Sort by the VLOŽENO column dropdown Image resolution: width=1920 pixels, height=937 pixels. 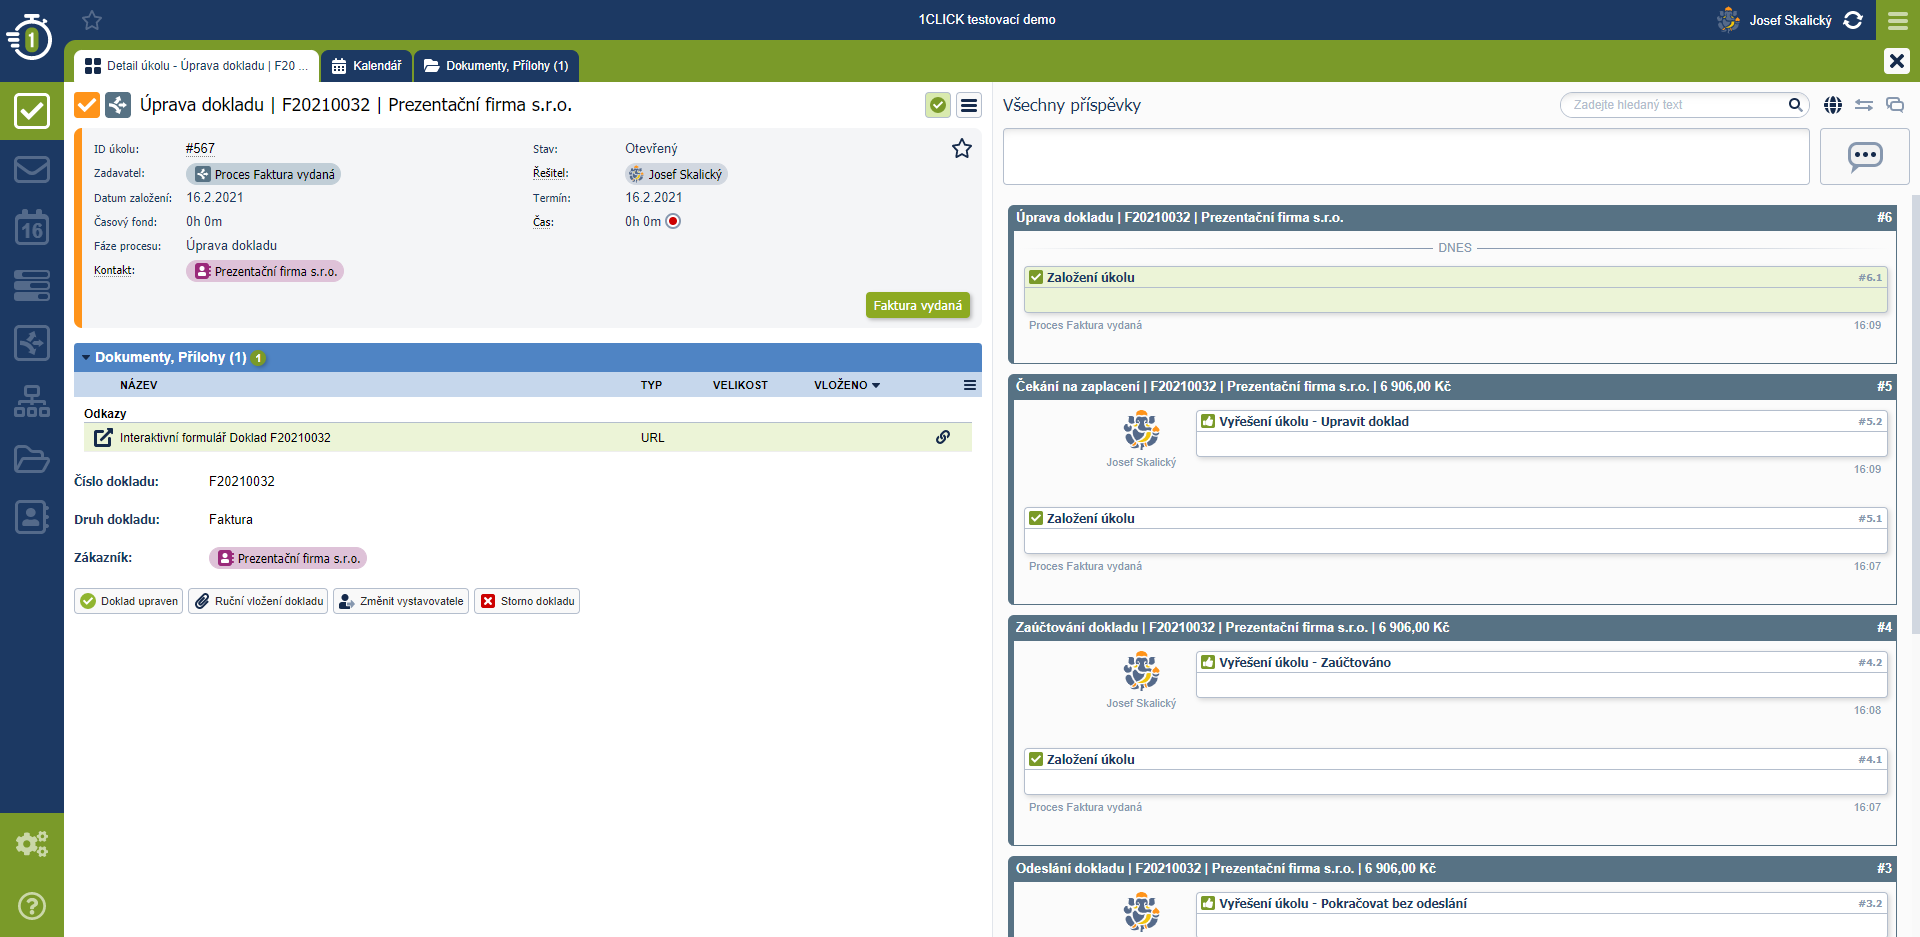pos(846,385)
